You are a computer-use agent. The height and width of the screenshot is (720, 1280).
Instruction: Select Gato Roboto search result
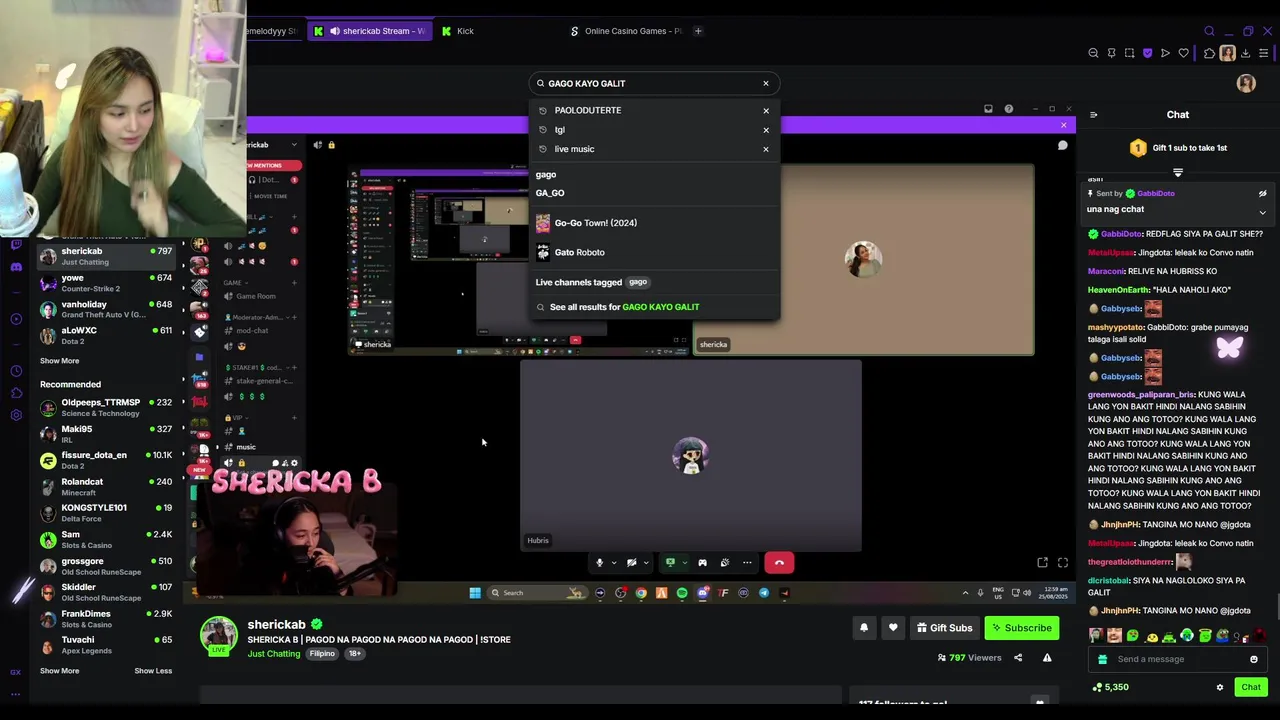click(x=654, y=252)
